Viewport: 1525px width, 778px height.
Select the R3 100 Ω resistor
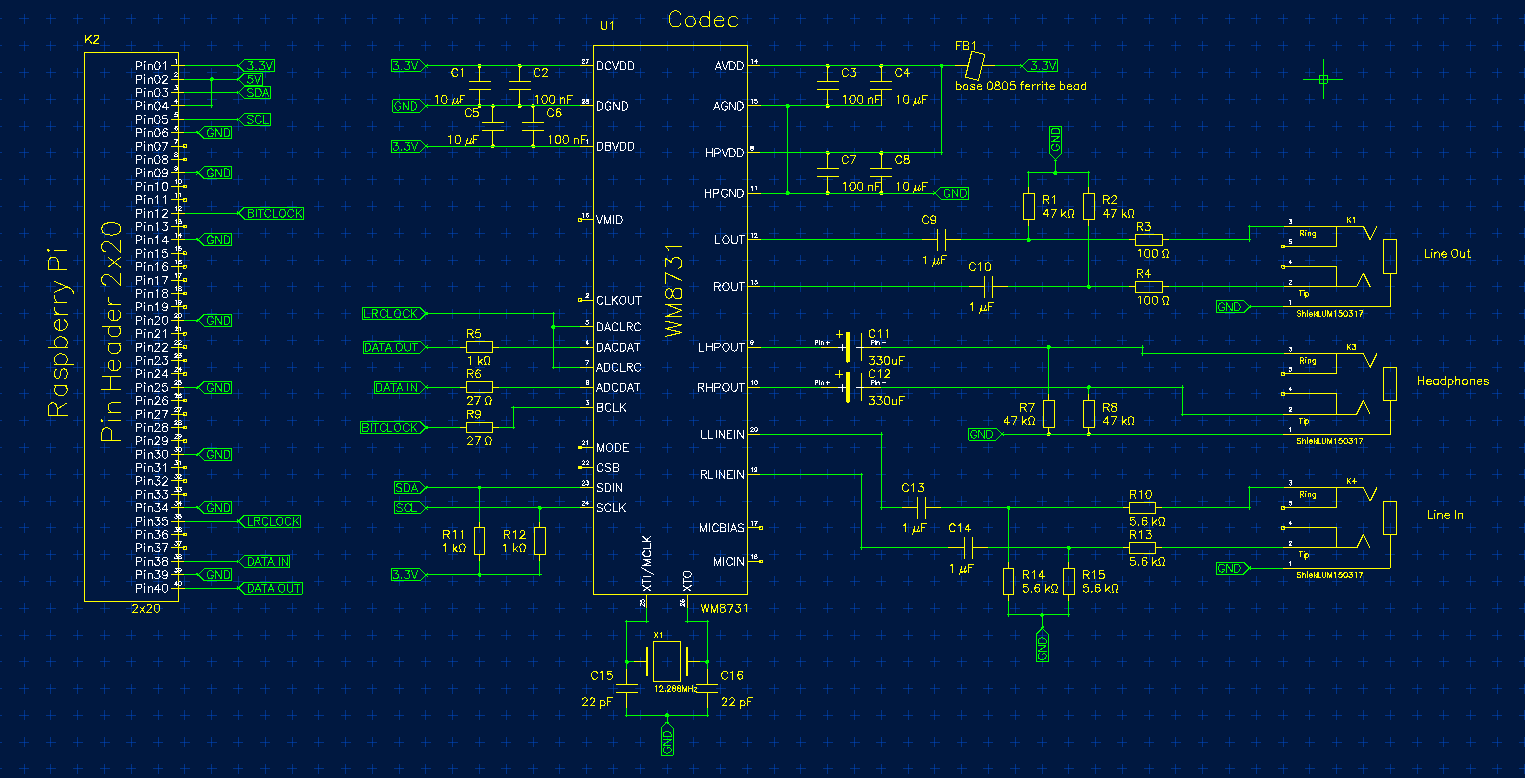coord(1149,240)
